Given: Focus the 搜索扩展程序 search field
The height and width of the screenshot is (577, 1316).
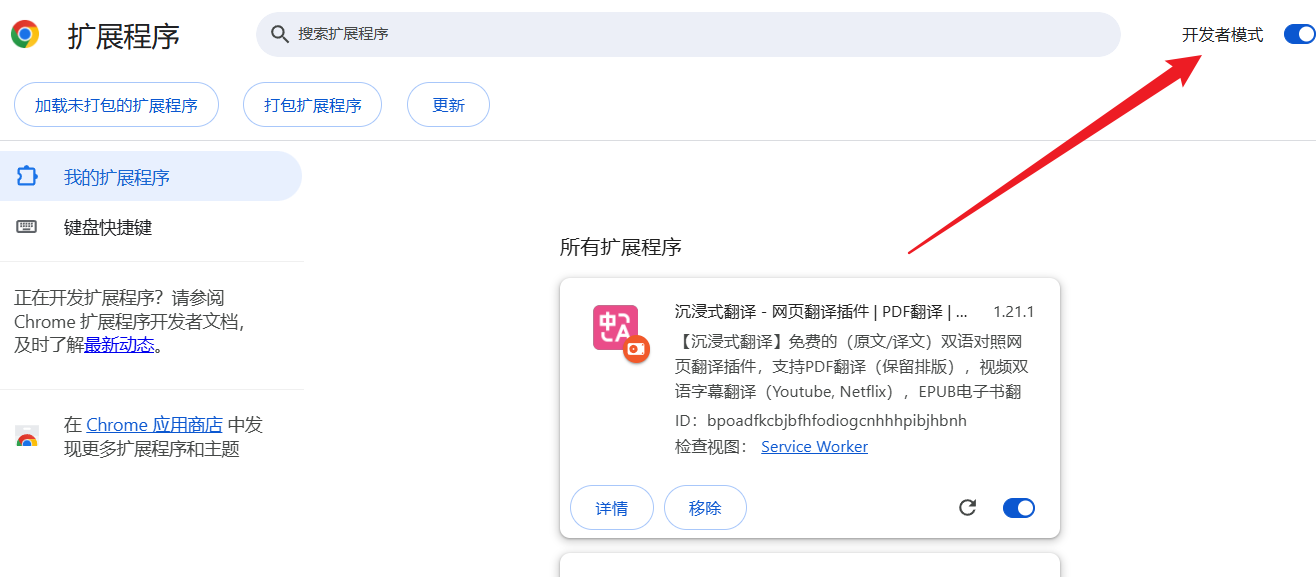Looking at the screenshot, I should pos(688,34).
